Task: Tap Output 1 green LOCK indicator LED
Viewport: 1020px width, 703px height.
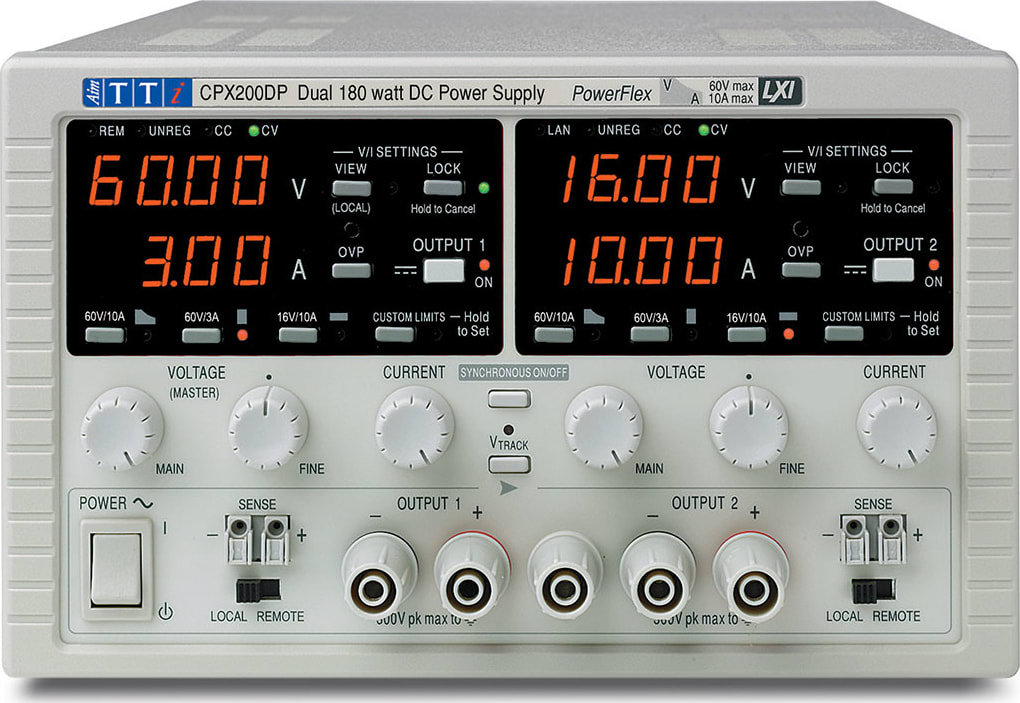Action: [483, 188]
